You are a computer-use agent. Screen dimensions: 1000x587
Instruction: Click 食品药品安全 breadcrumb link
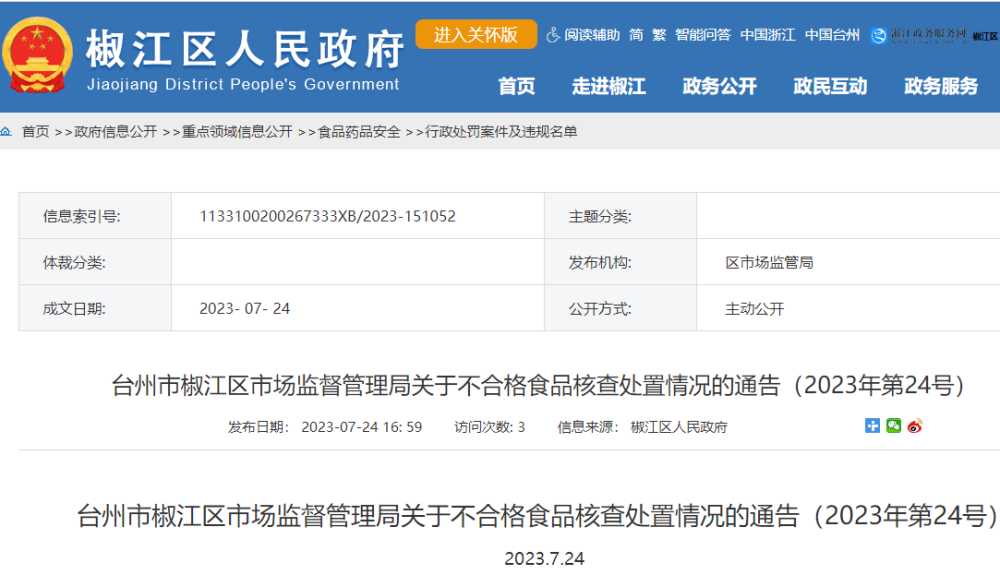359,132
